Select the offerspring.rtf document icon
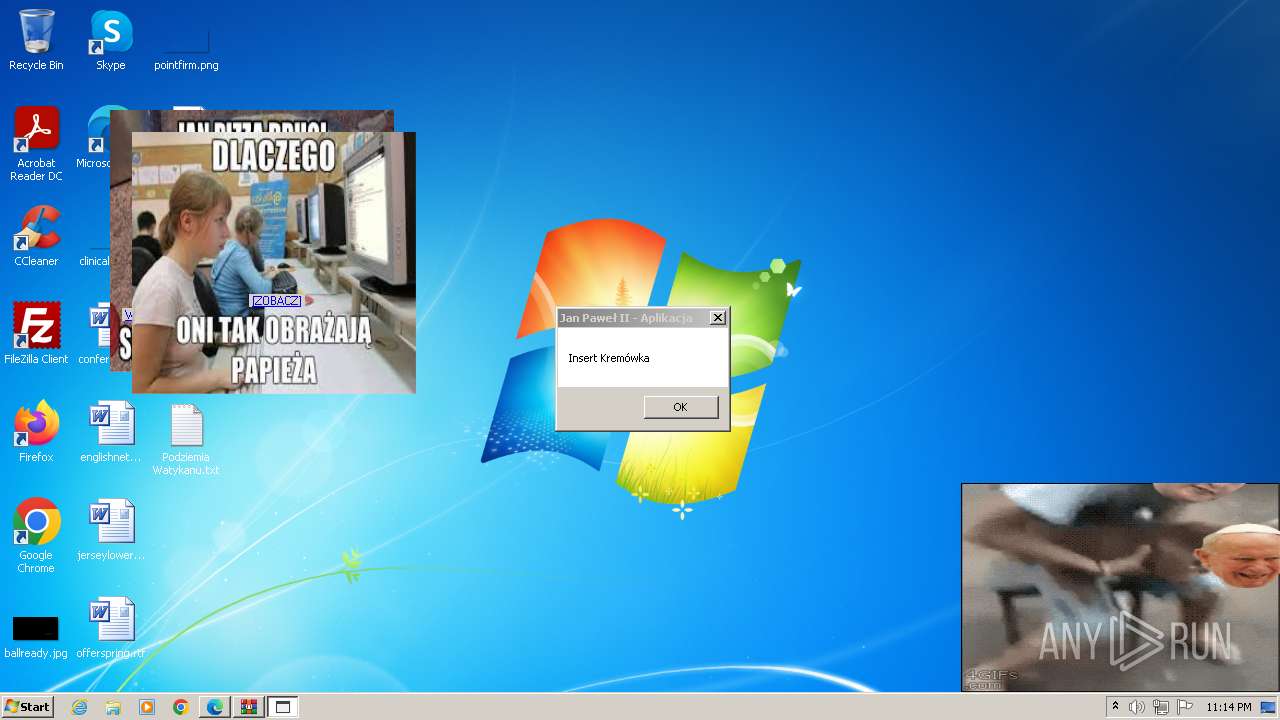This screenshot has width=1280, height=720. [111, 627]
